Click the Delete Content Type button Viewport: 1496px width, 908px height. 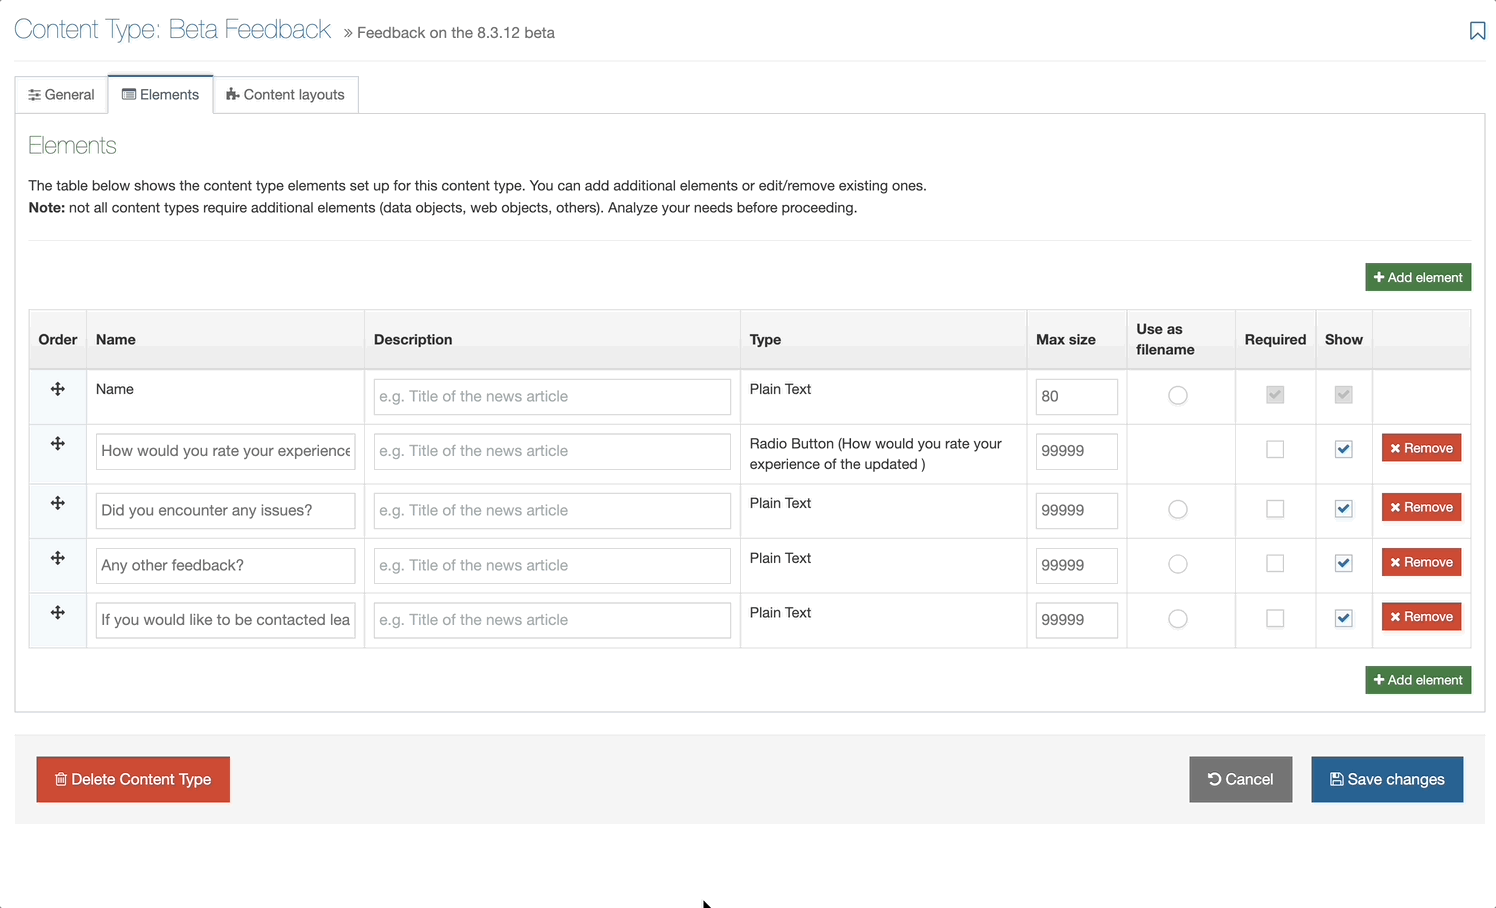[133, 780]
